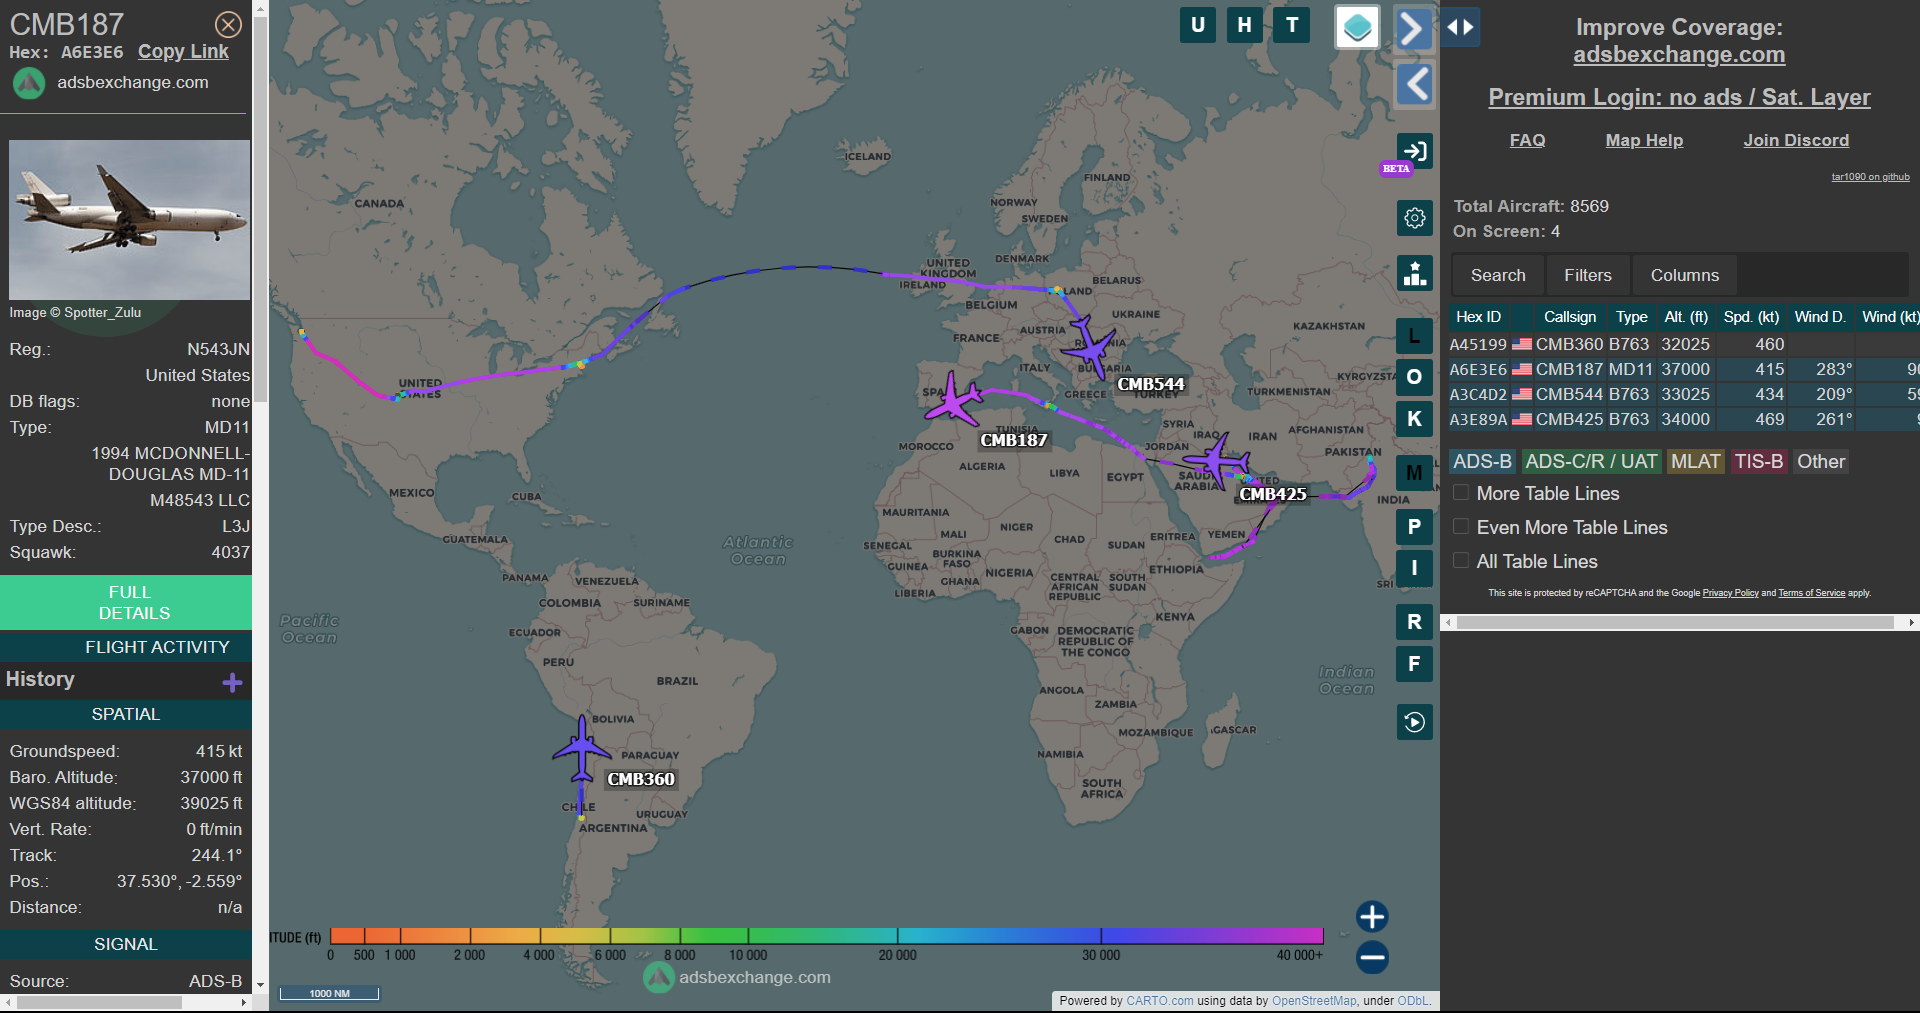1920x1013 pixels.
Task: Click the ADS-B source legend swatch
Action: coord(1483,461)
